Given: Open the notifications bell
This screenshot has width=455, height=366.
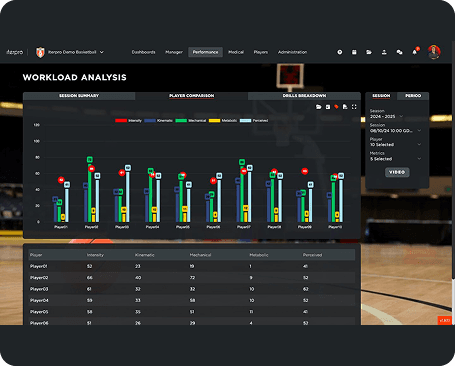Looking at the screenshot, I should [x=415, y=52].
